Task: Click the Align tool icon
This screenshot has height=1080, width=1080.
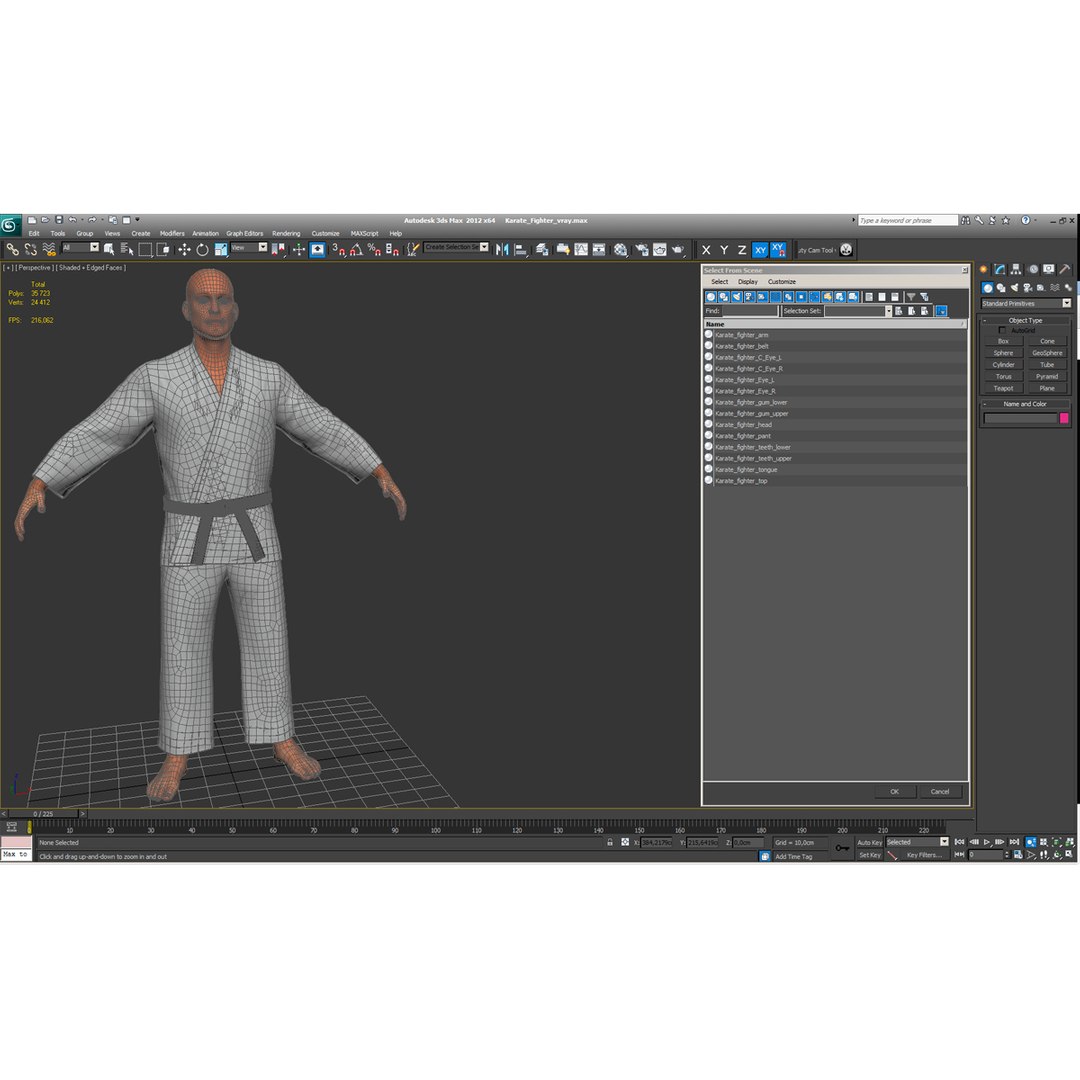Action: (x=521, y=249)
